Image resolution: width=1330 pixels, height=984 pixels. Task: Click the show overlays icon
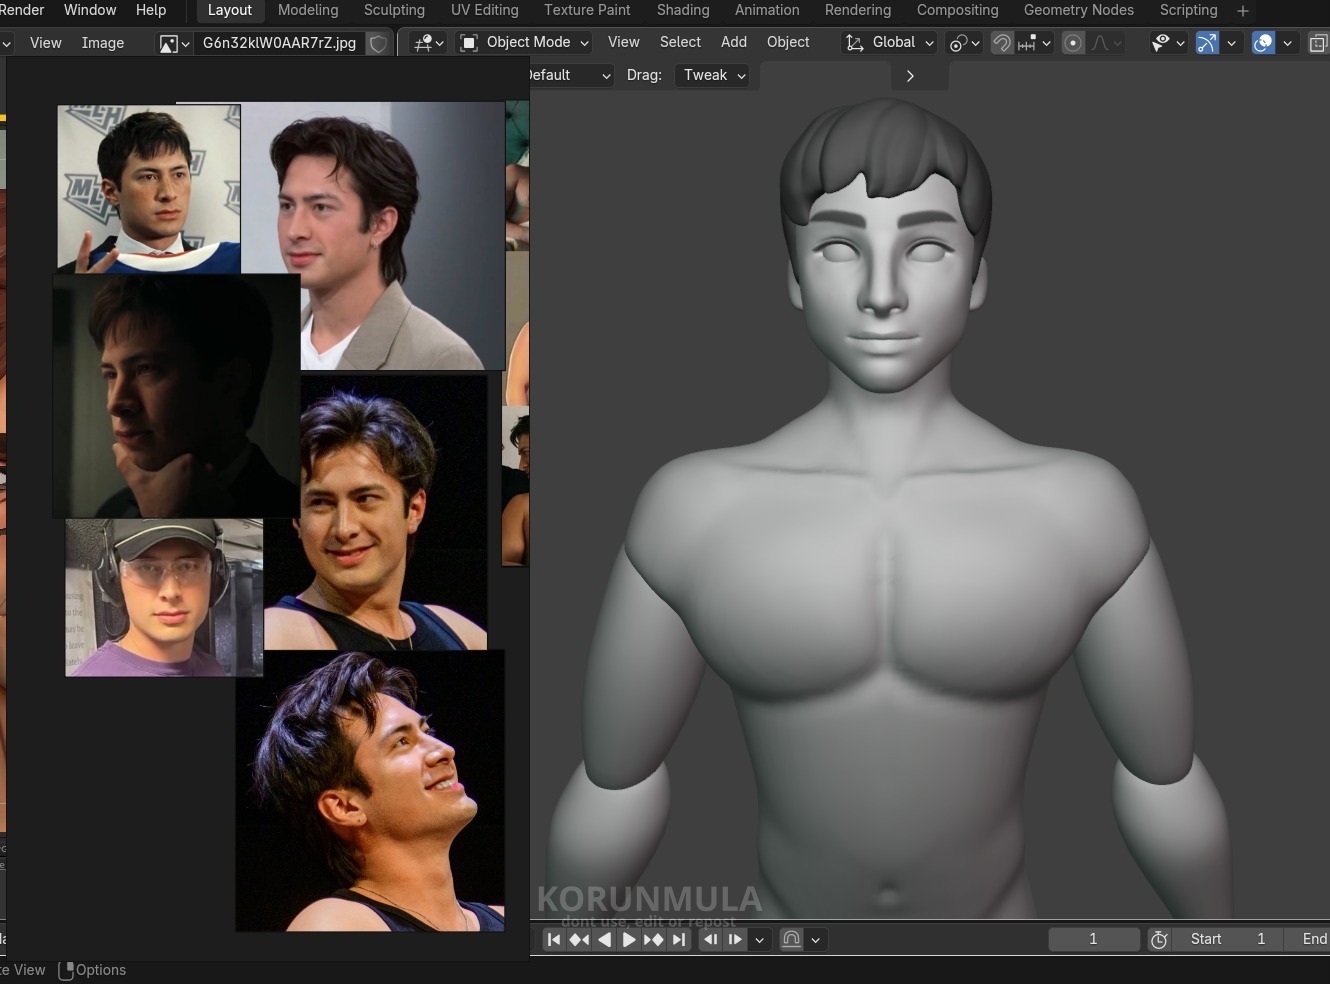(1263, 43)
